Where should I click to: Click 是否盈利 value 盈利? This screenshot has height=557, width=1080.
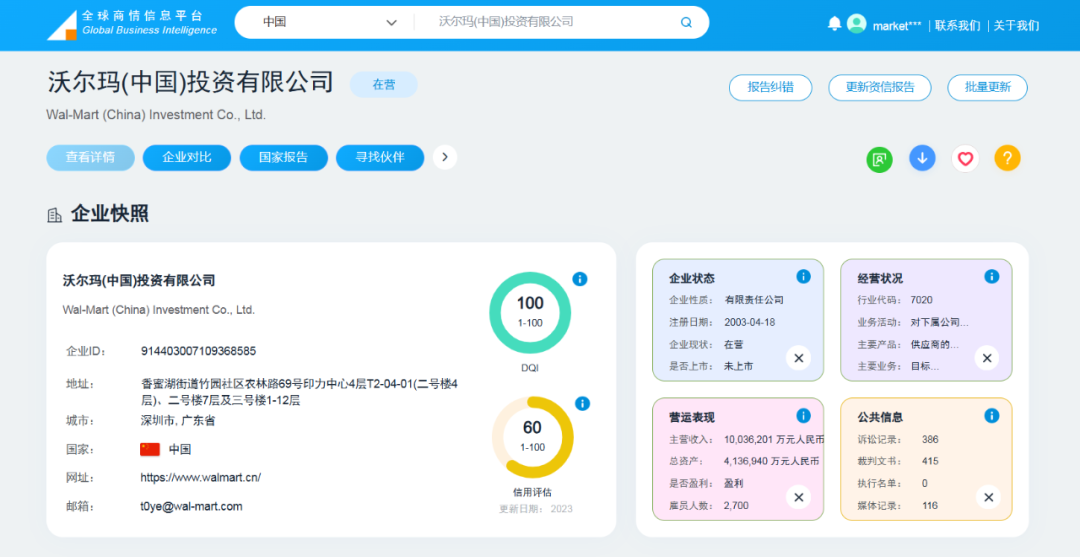(x=734, y=483)
